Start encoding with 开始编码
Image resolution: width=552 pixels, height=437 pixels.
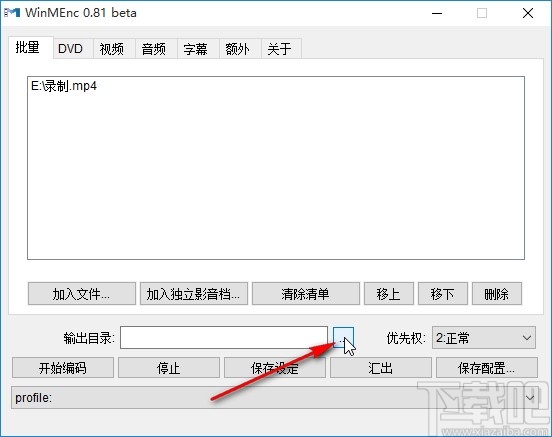tap(63, 368)
